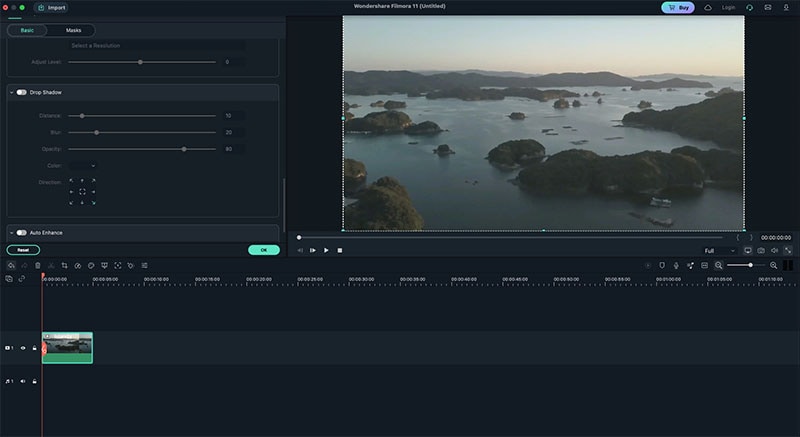
Task: Click the undo arrow in timeline toolbar
Action: [x=11, y=265]
